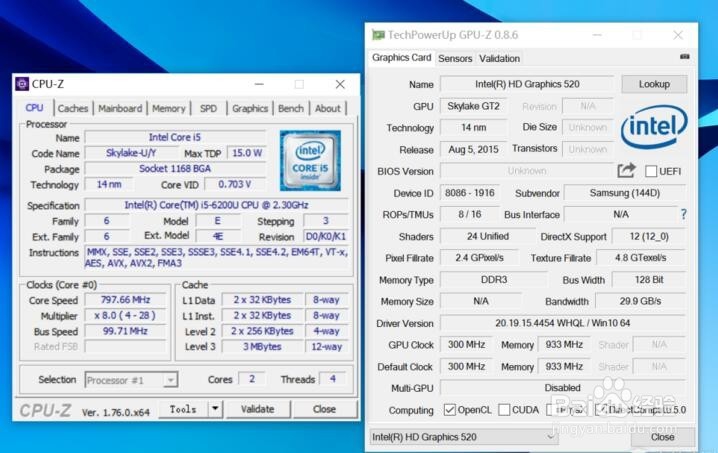Select the Graphics tab in CPU-Z
The width and height of the screenshot is (718, 453).
coord(250,109)
